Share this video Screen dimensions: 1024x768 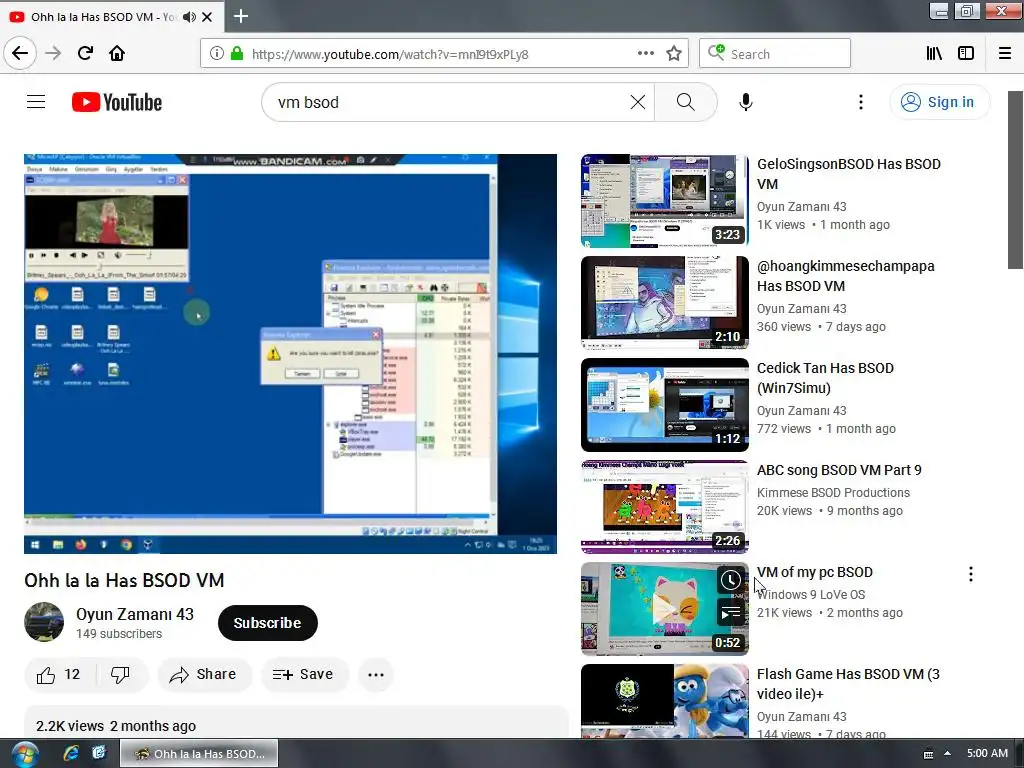[x=204, y=675]
